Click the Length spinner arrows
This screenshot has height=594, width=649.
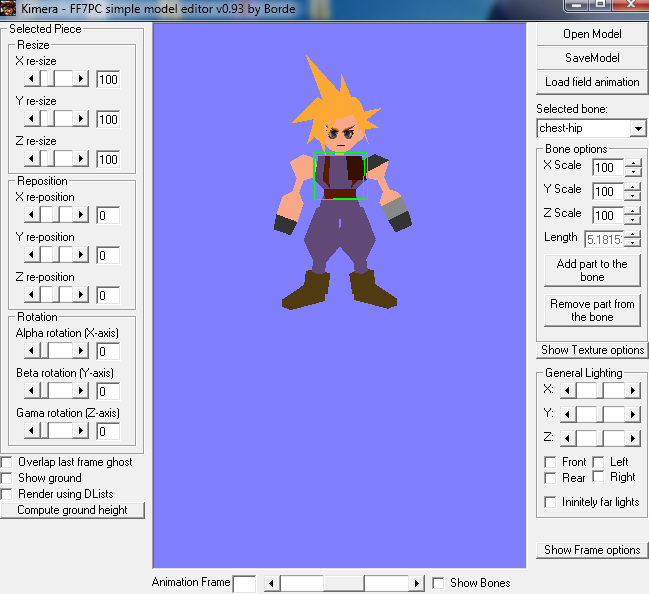pyautogui.click(x=632, y=239)
